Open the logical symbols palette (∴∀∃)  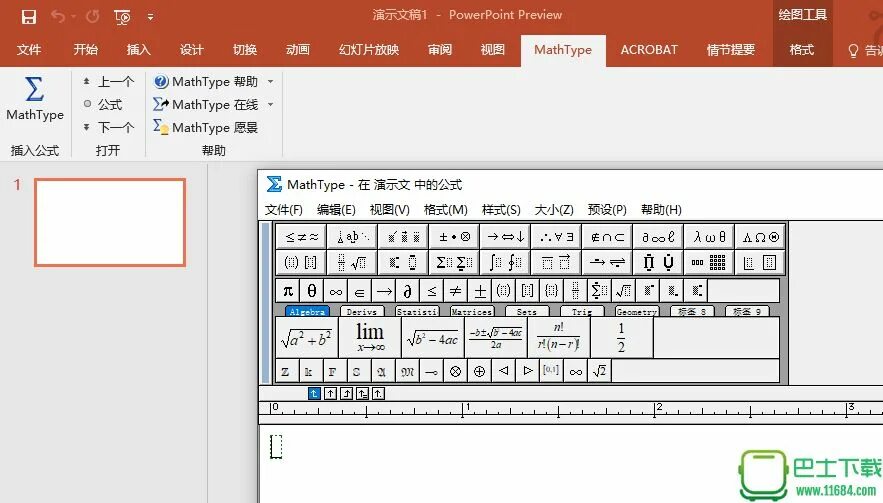click(x=556, y=237)
